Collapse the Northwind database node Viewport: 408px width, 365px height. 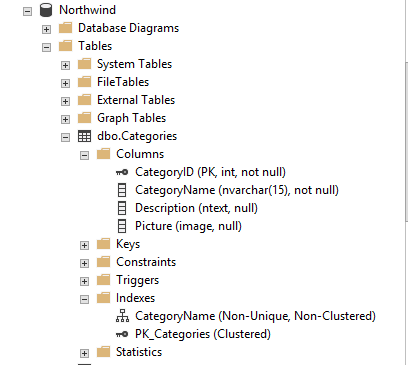pyautogui.click(x=27, y=11)
